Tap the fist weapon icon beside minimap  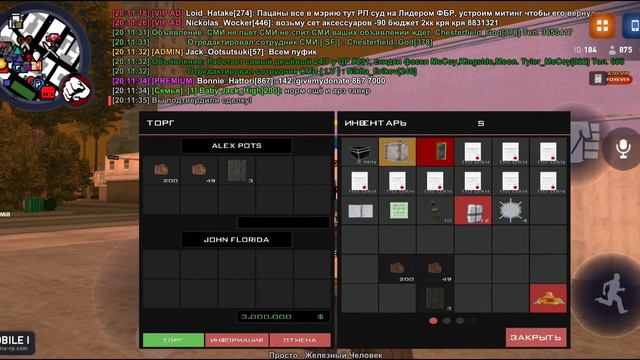[x=76, y=91]
